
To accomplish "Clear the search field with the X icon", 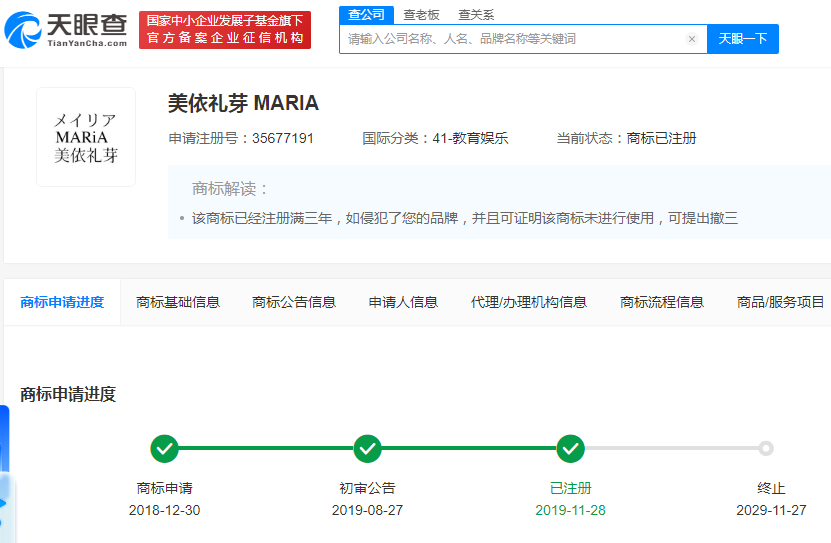I will [692, 39].
